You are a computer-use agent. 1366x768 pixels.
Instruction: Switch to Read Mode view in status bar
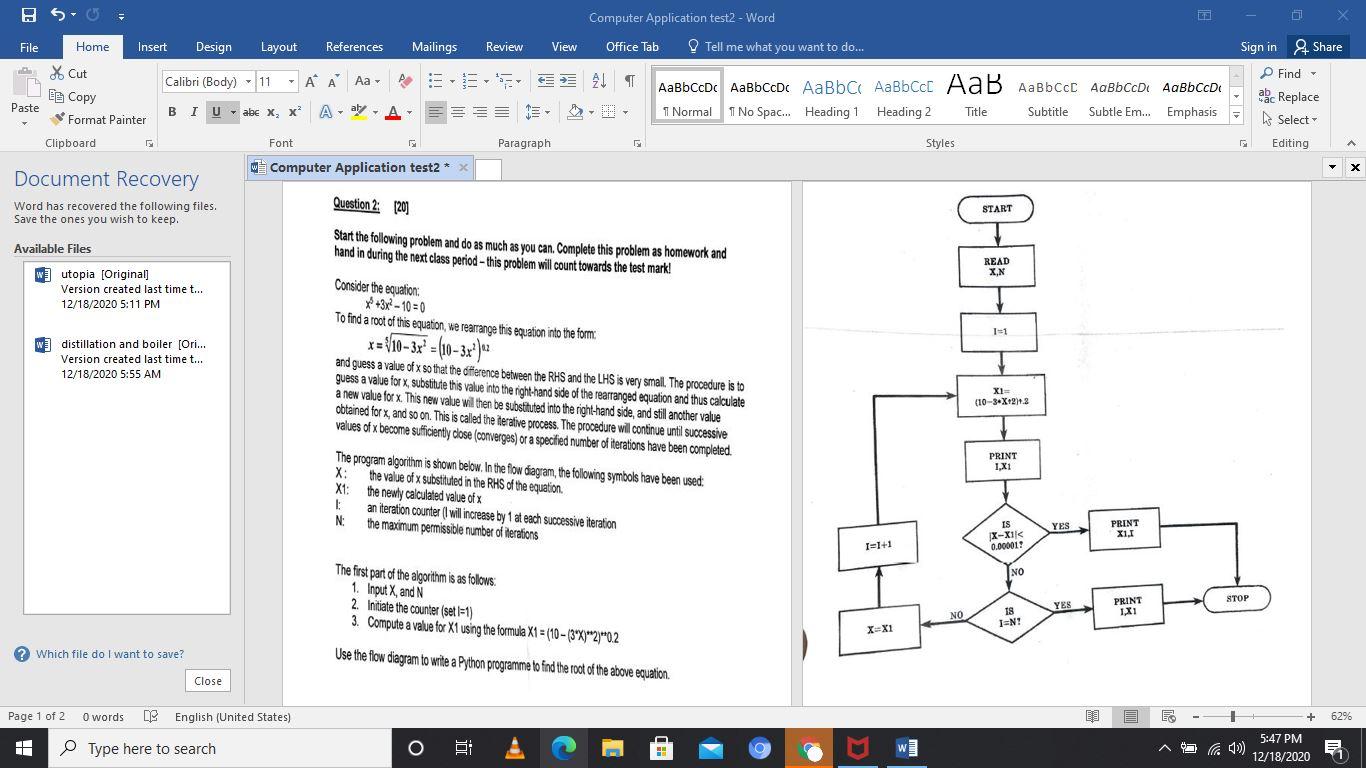click(1091, 716)
